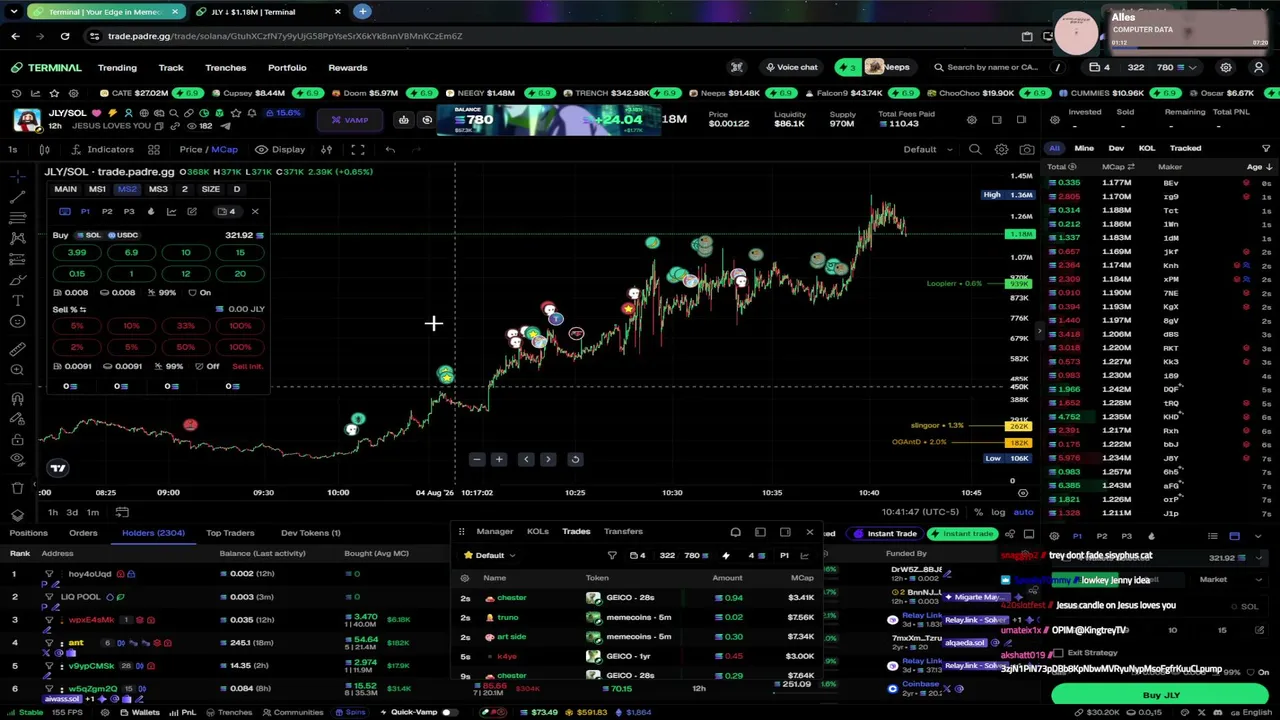The image size is (1280, 720).
Task: Click the chart zoom out minus button
Action: (x=476, y=459)
